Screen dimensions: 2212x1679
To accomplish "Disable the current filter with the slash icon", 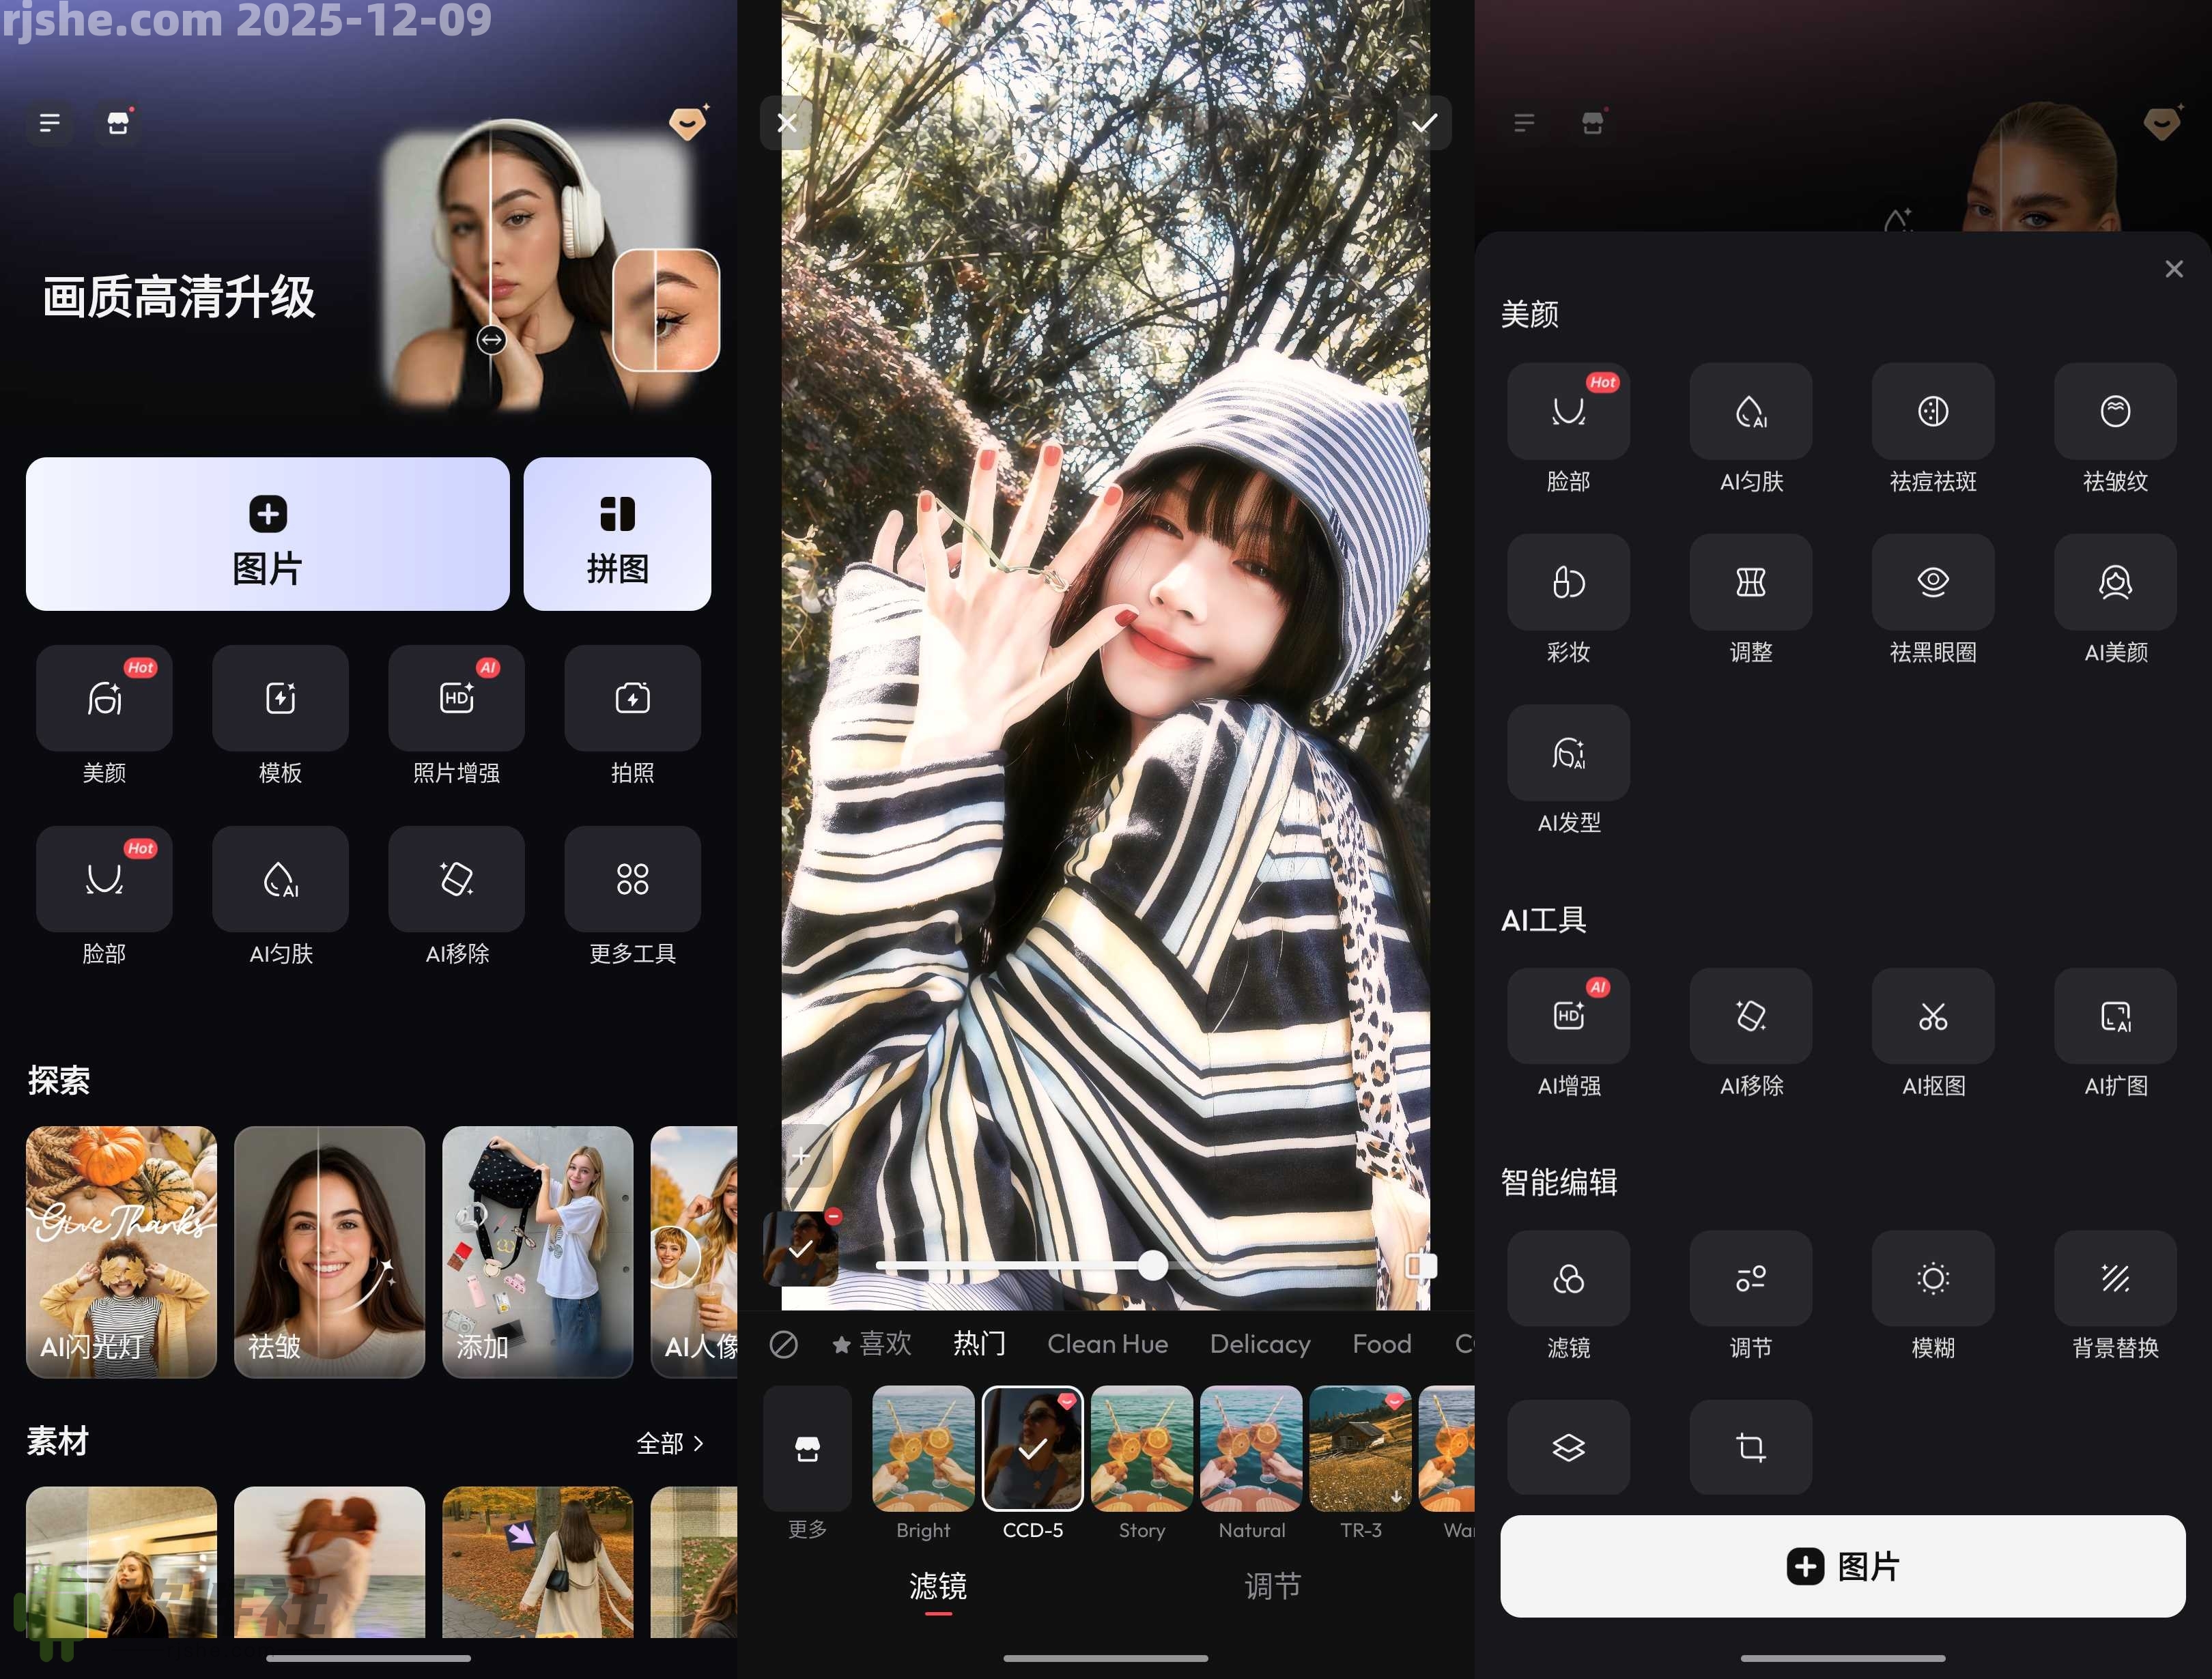I will point(784,1344).
